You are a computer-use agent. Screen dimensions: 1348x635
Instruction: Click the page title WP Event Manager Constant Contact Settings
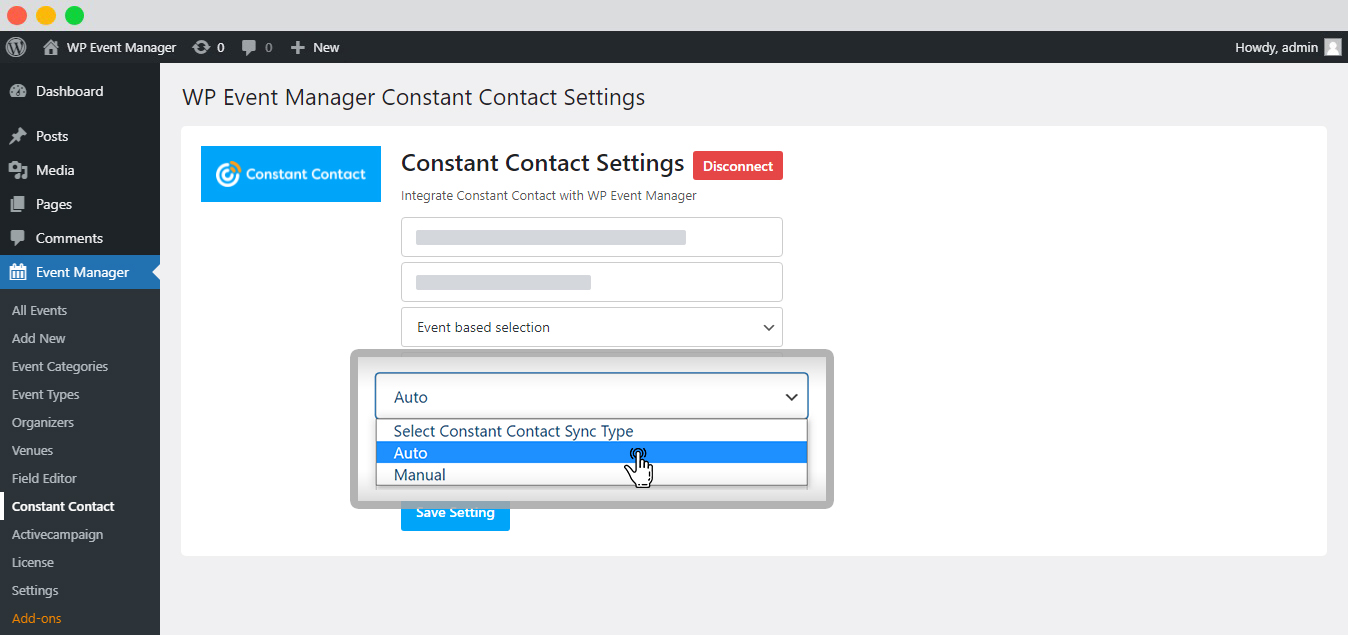click(413, 98)
